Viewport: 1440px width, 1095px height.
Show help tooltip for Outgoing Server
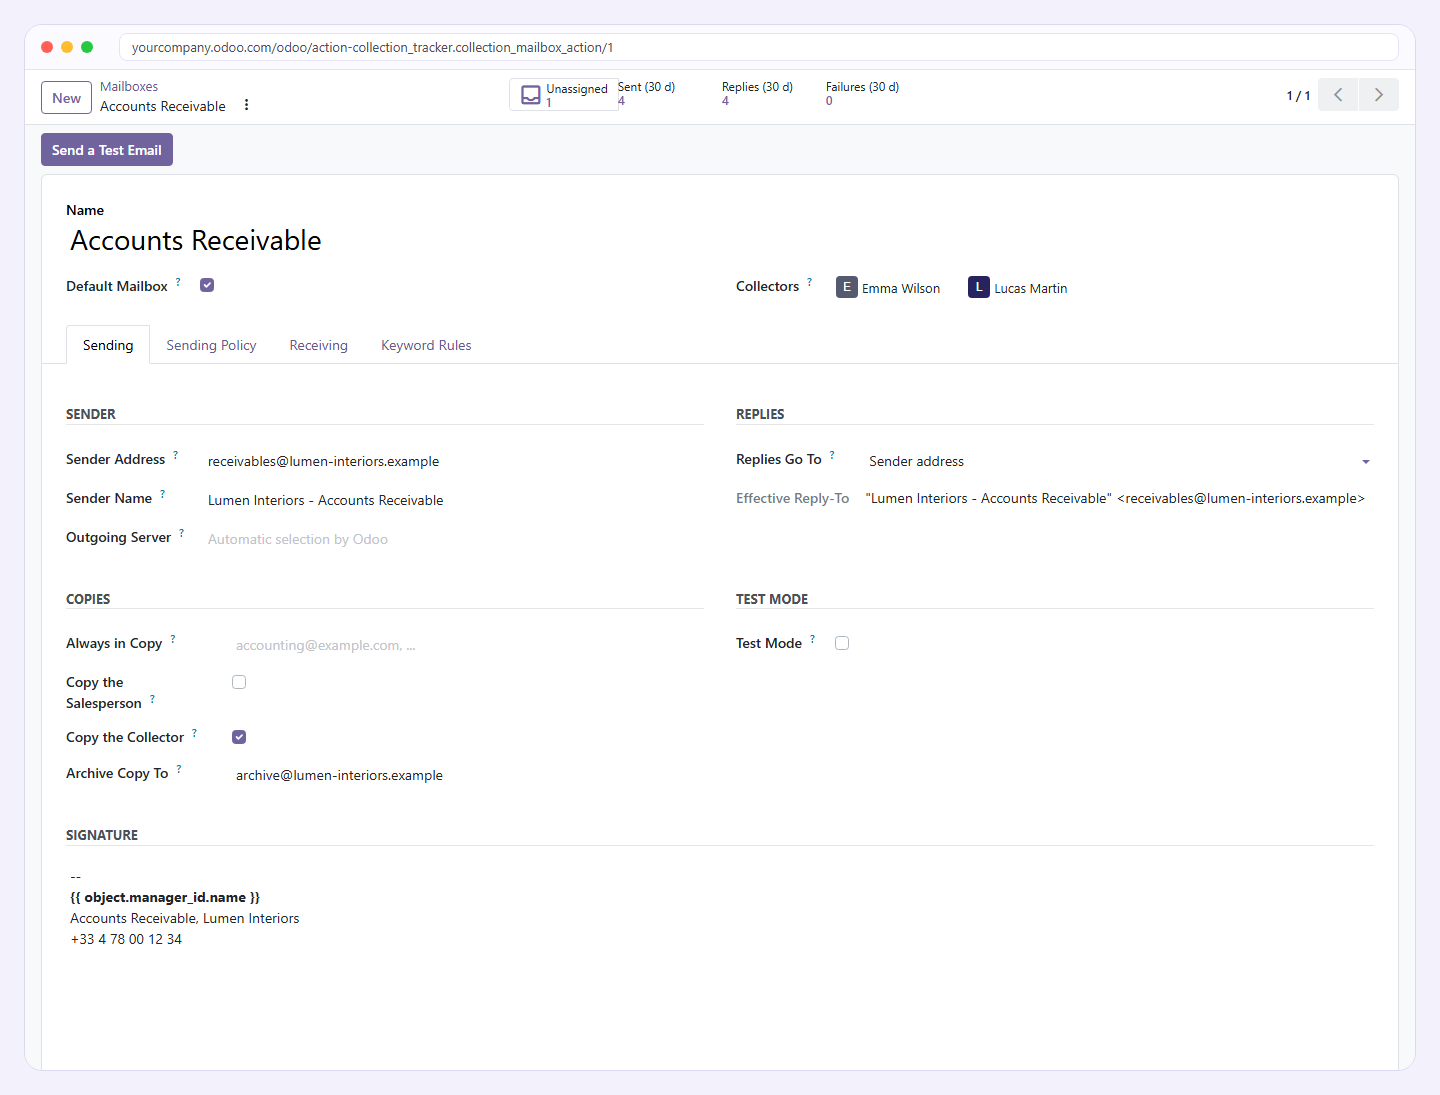click(x=182, y=533)
